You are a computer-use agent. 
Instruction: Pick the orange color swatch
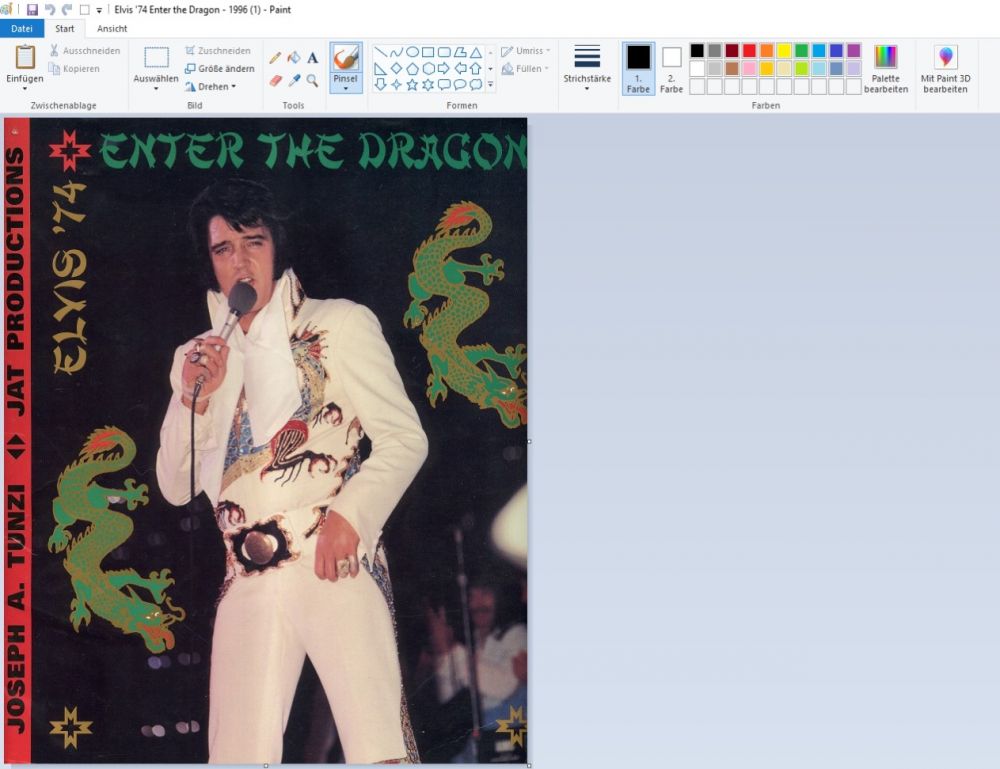767,50
